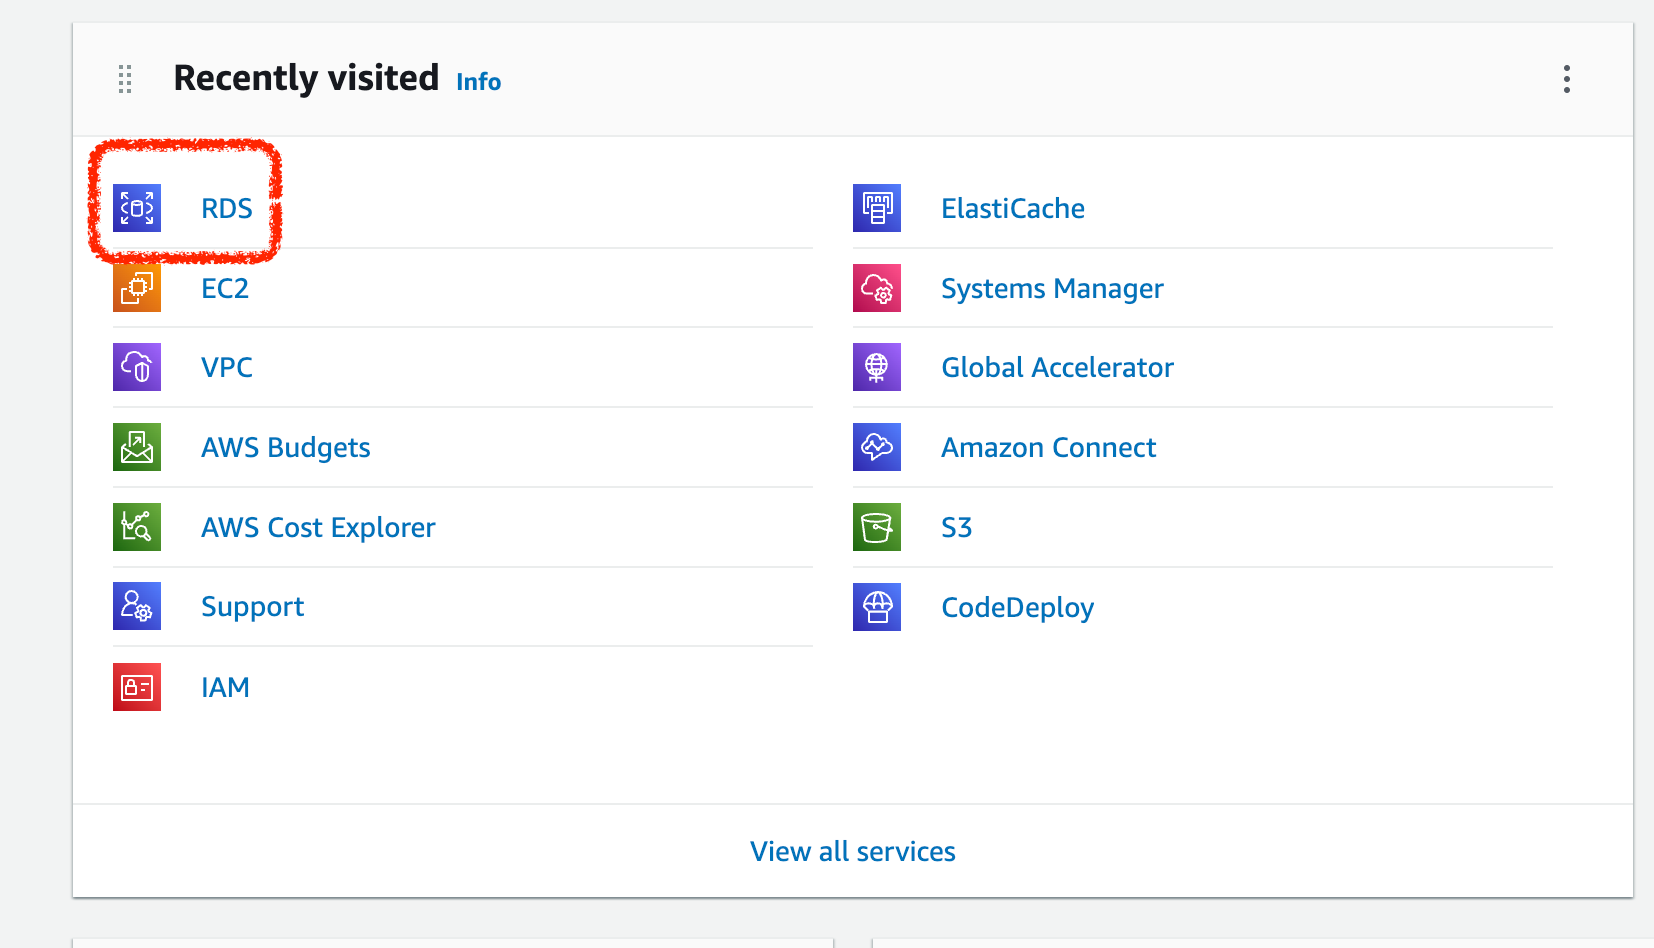Screen dimensions: 1654x948
Task: Open Amazon Connect link
Action: (1048, 447)
